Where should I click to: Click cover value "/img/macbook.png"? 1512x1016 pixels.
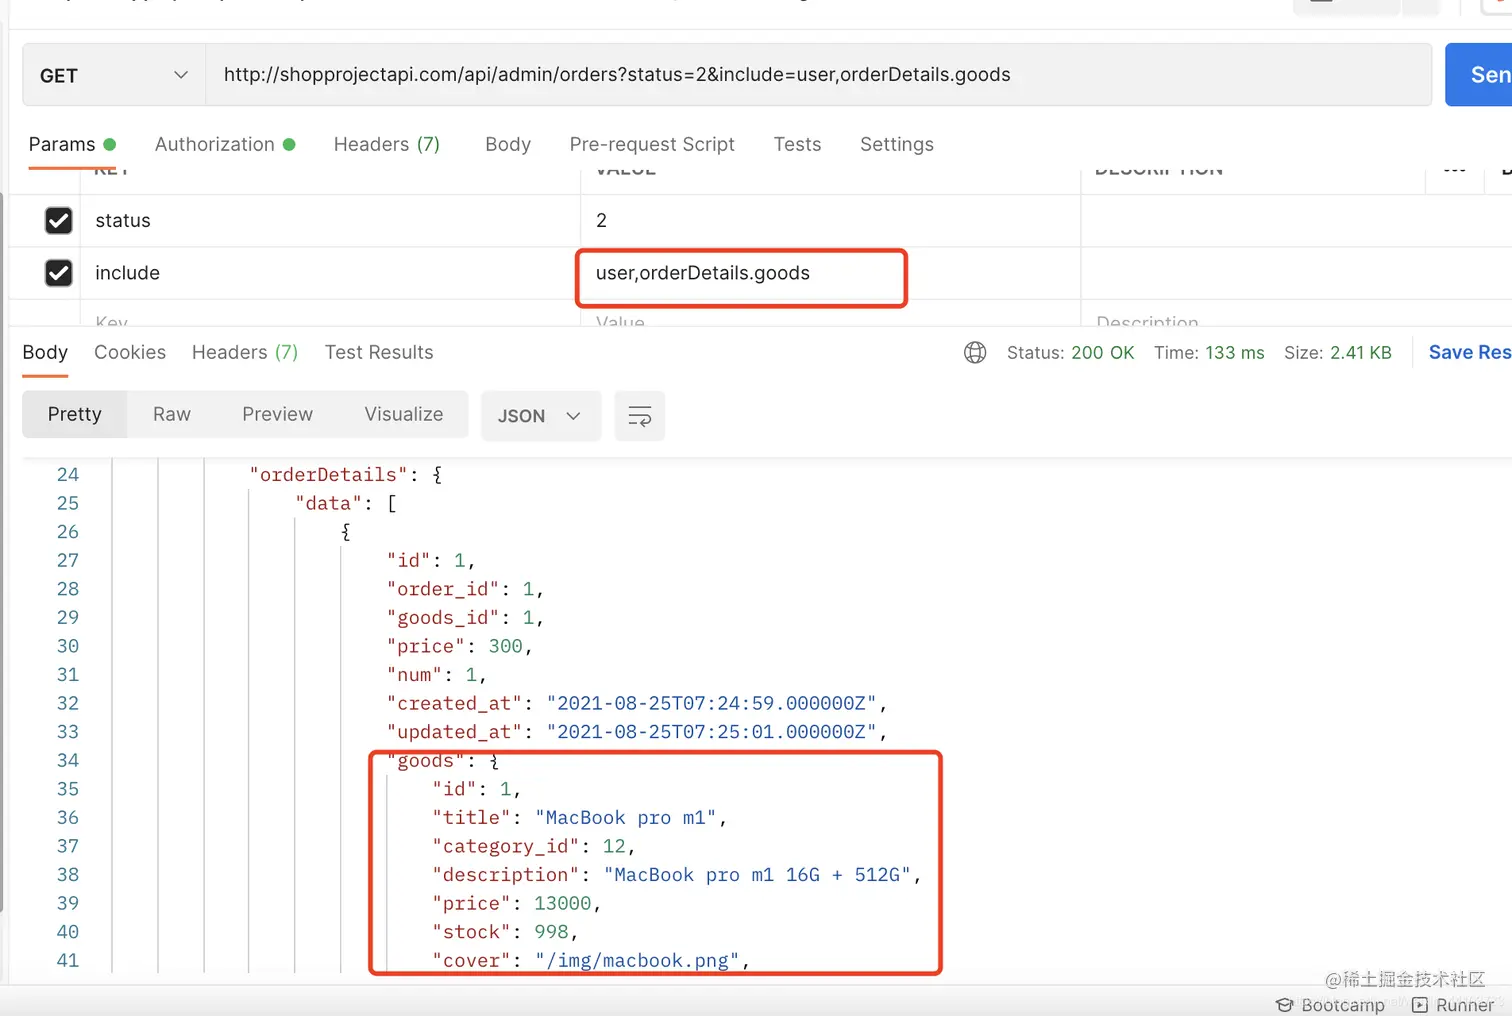click(x=637, y=961)
